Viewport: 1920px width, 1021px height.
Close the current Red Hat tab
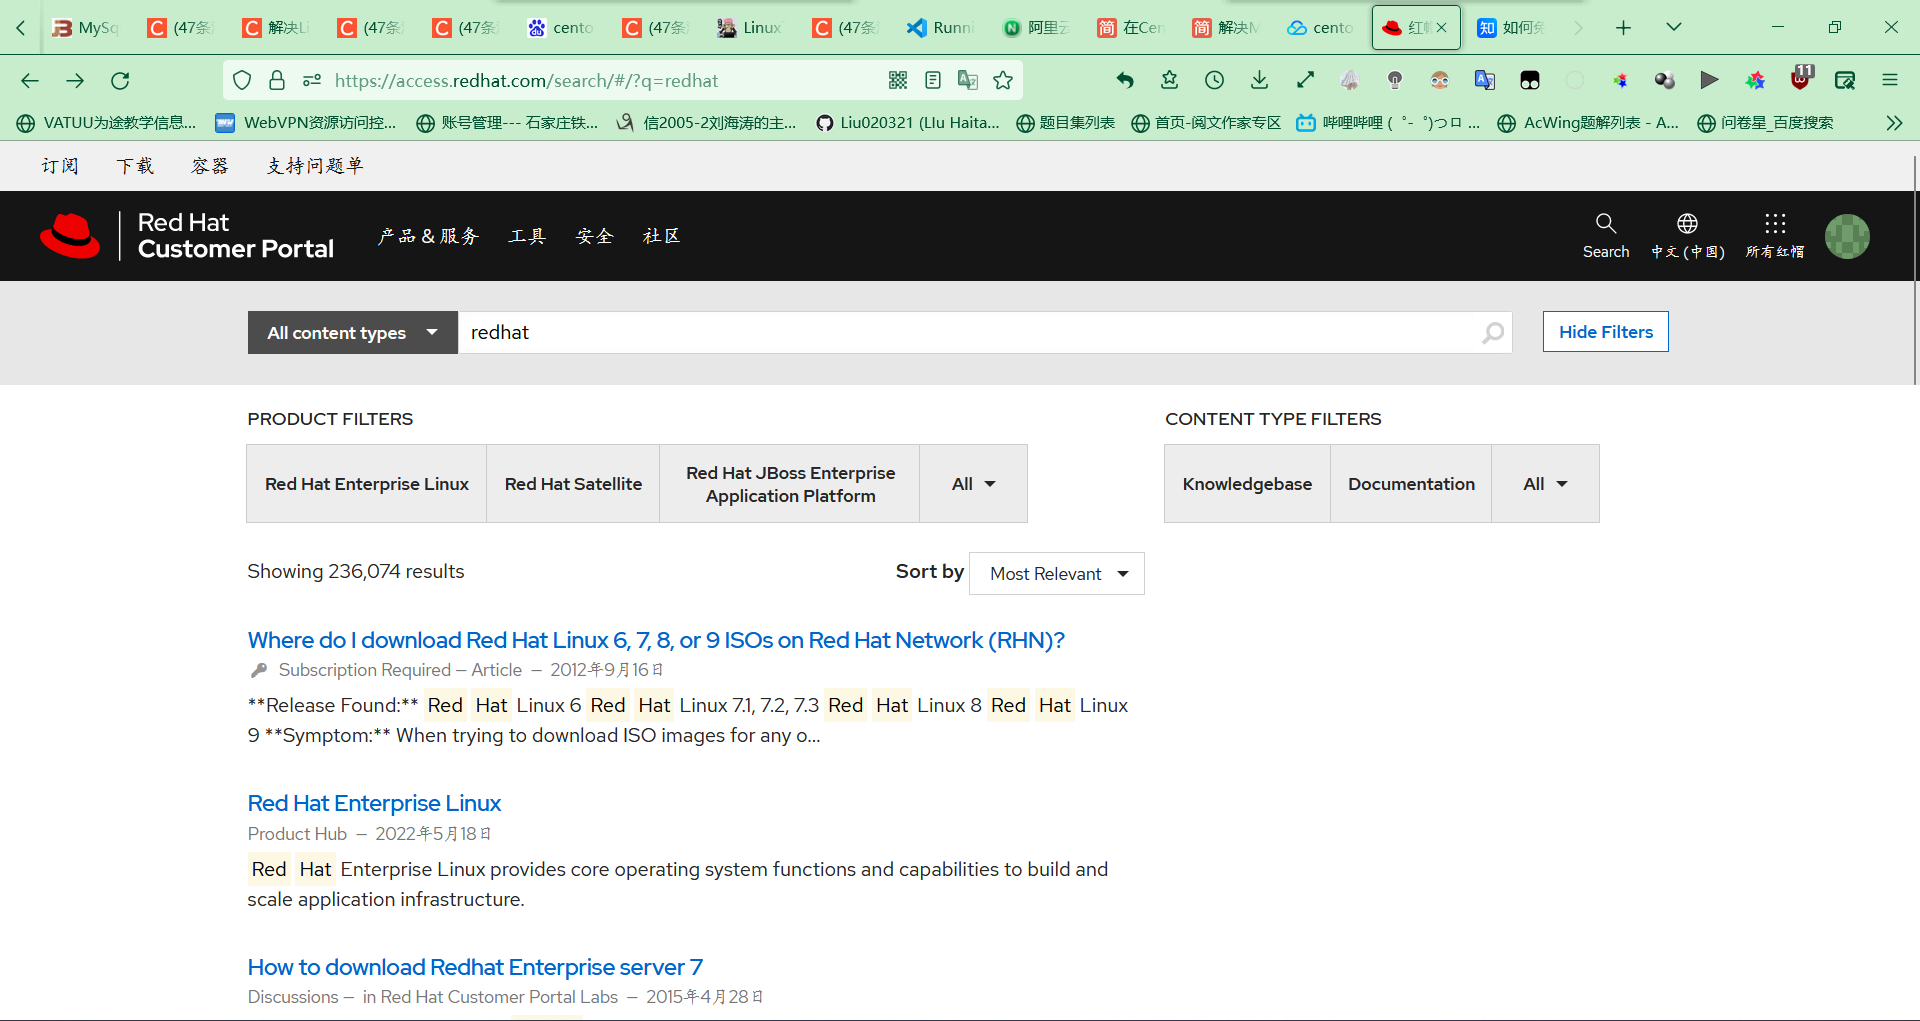[x=1441, y=28]
